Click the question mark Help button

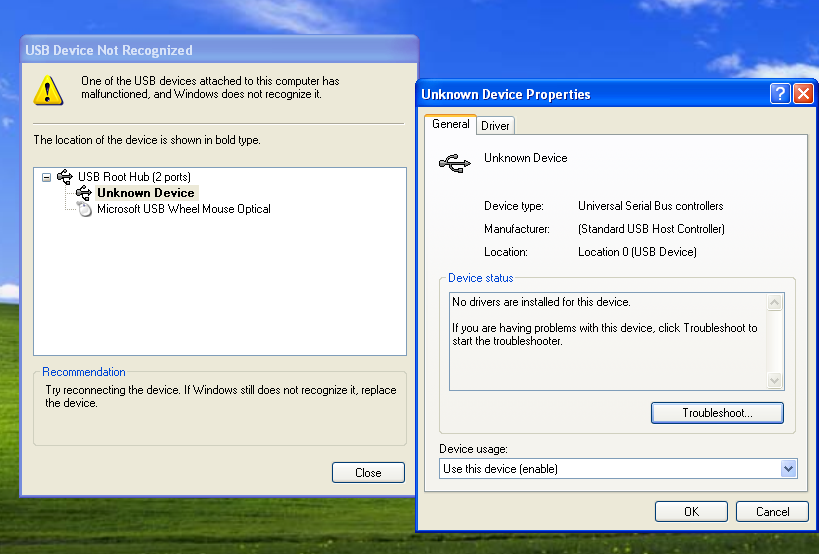pos(781,94)
